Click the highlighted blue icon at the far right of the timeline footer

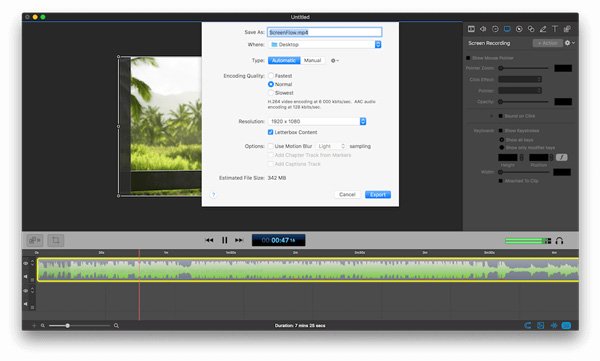(x=566, y=326)
